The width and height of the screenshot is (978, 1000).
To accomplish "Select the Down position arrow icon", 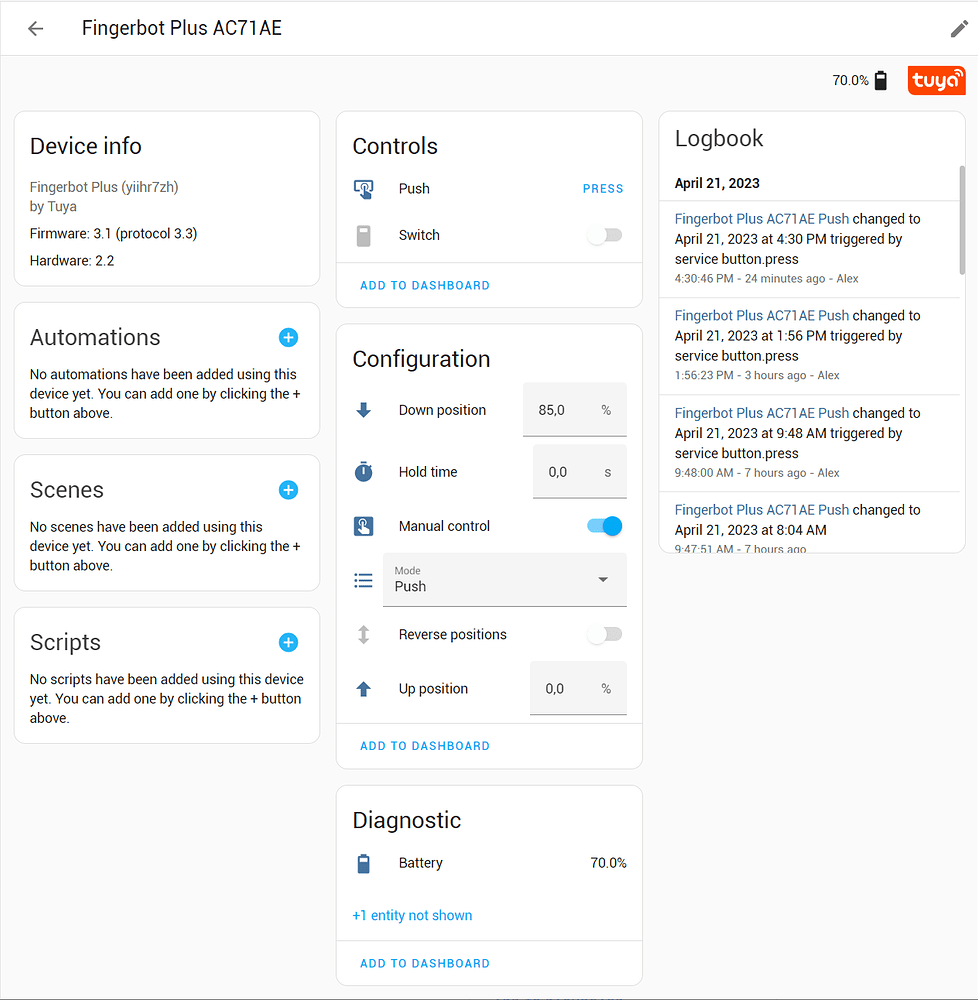I will click(x=363, y=409).
